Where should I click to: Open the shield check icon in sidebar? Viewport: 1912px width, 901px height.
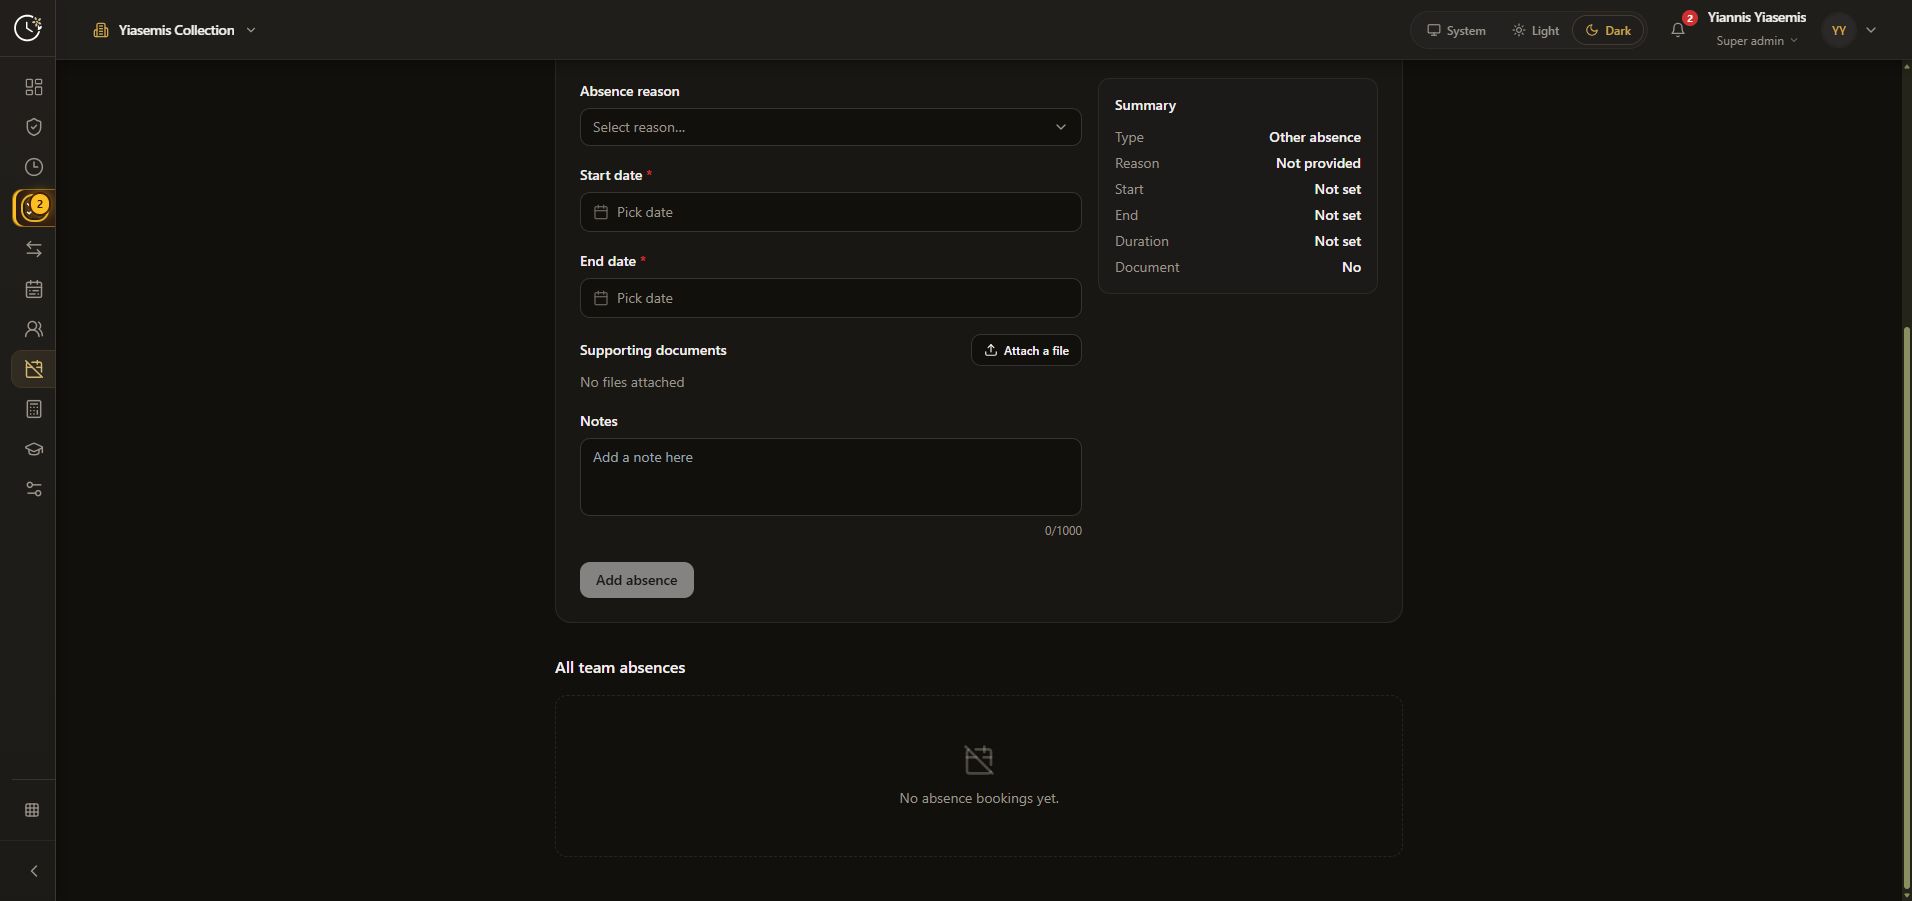(x=33, y=127)
